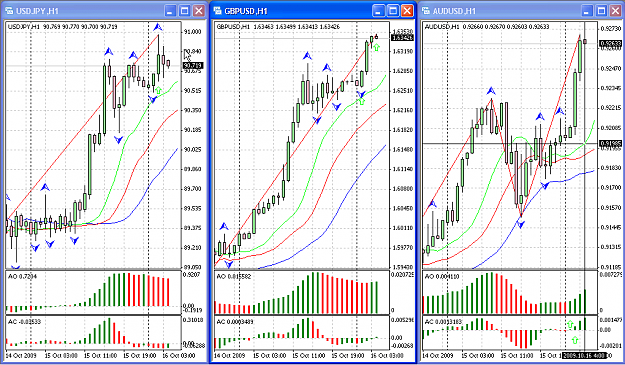Minimize the USDJPY,H1 chart window
Image resolution: width=625 pixels, height=365 pixels.
point(170,11)
